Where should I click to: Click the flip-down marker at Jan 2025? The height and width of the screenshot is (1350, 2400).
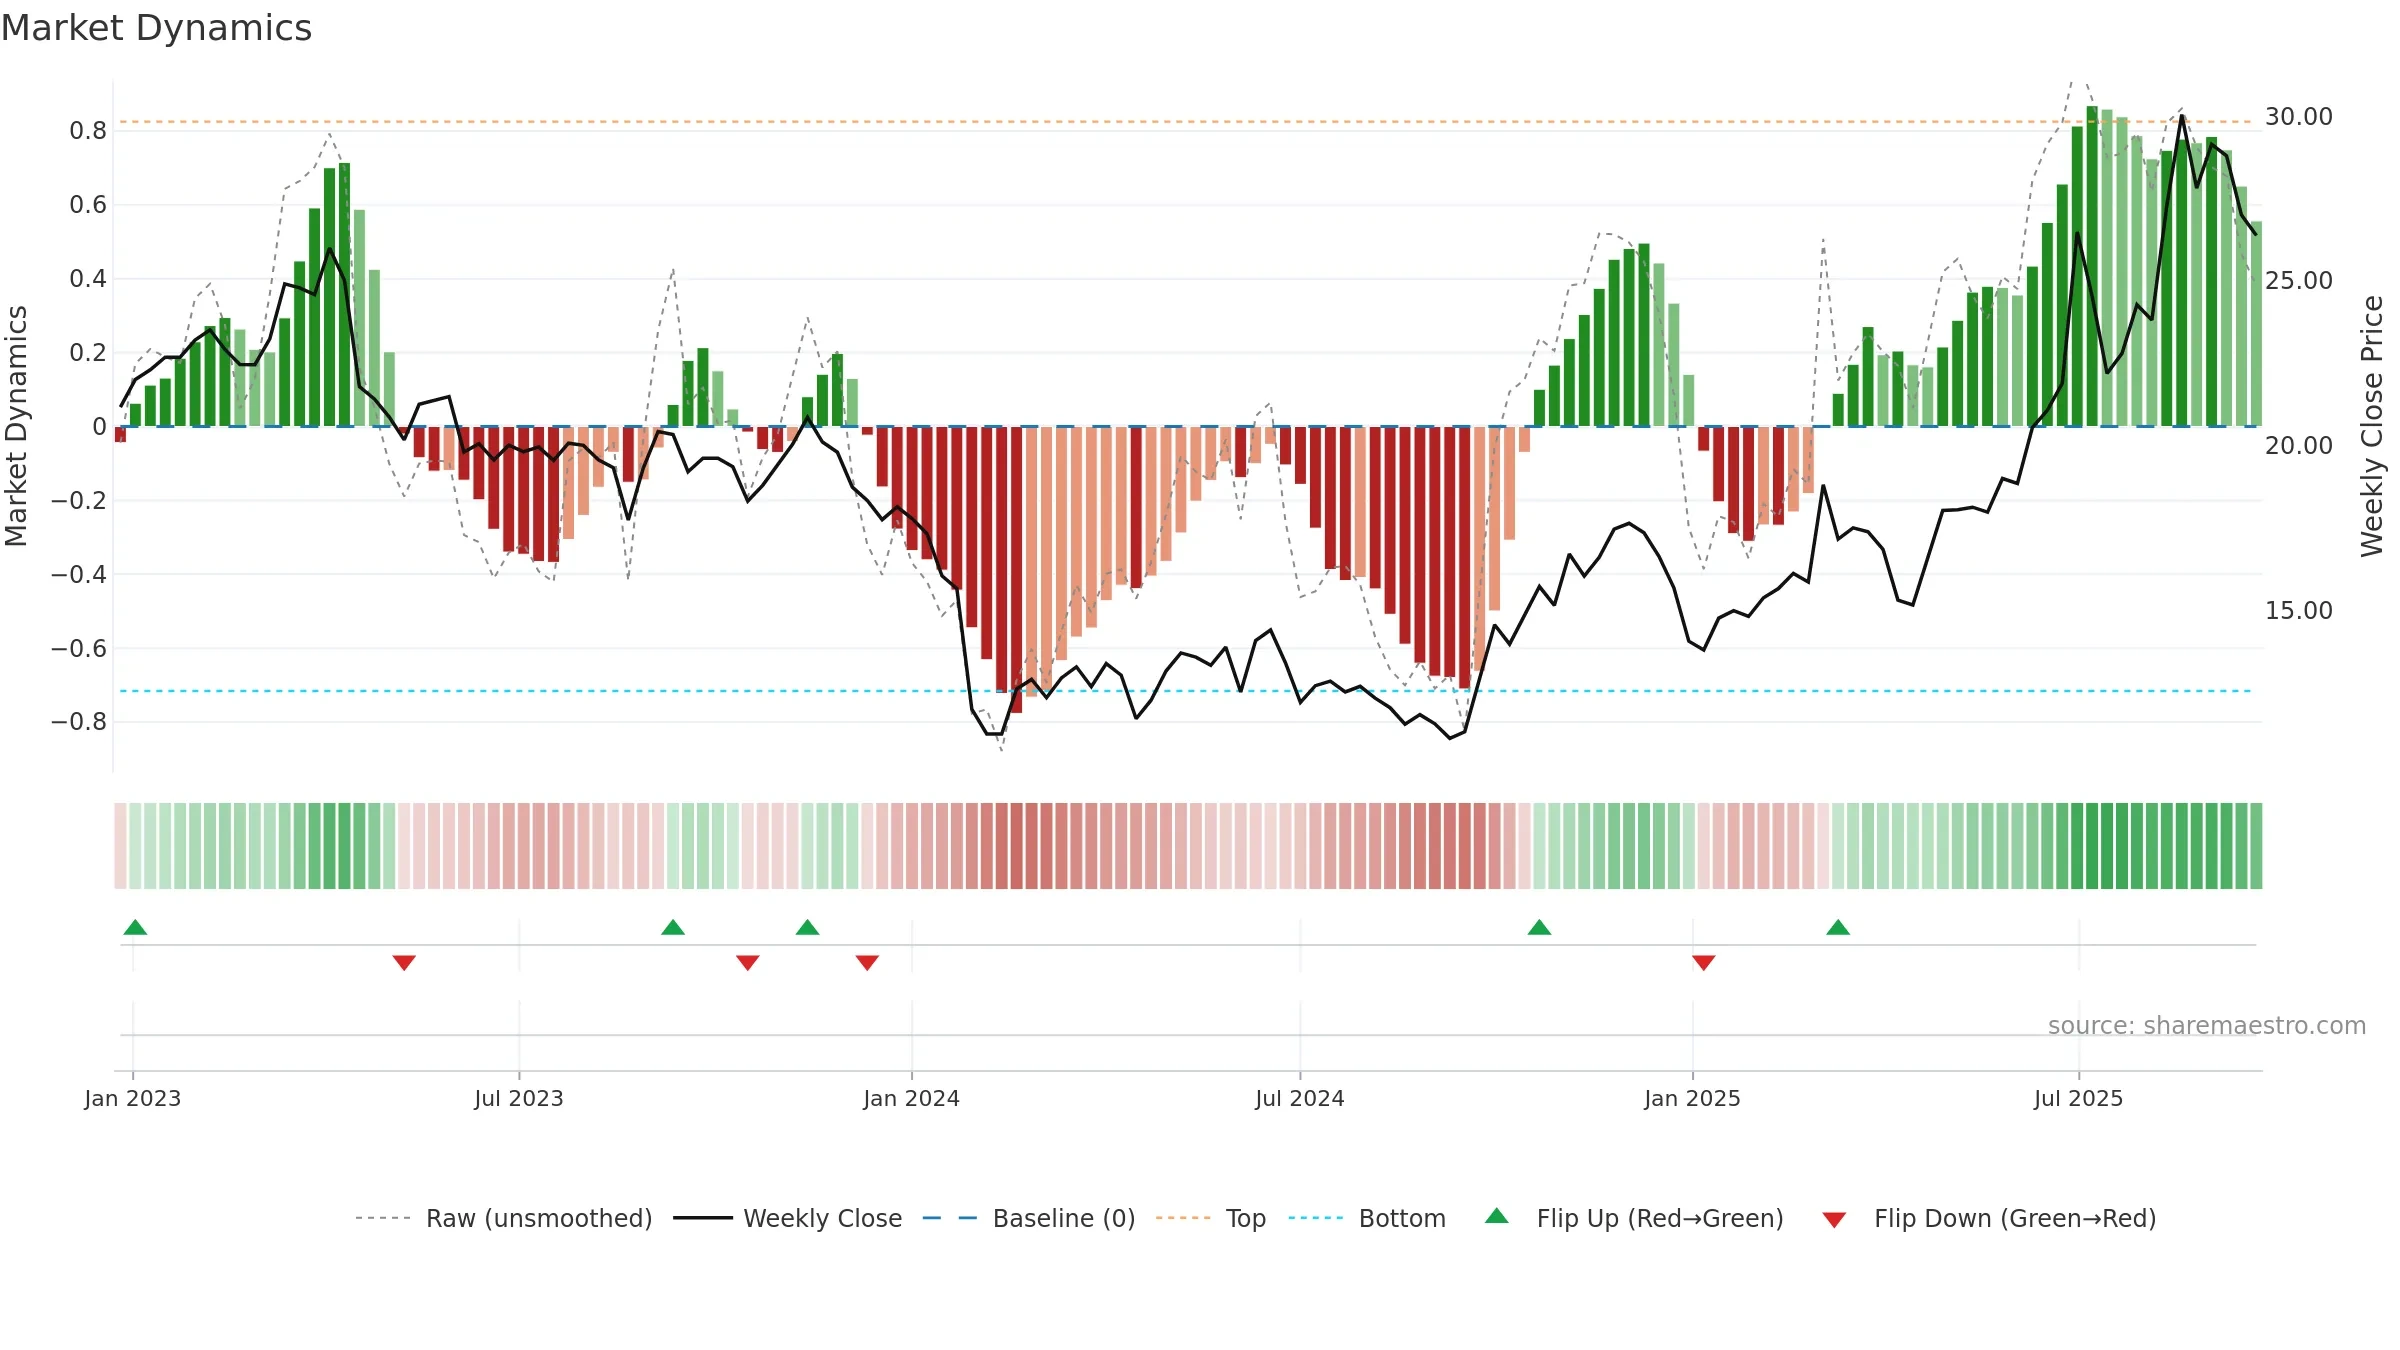(1704, 962)
